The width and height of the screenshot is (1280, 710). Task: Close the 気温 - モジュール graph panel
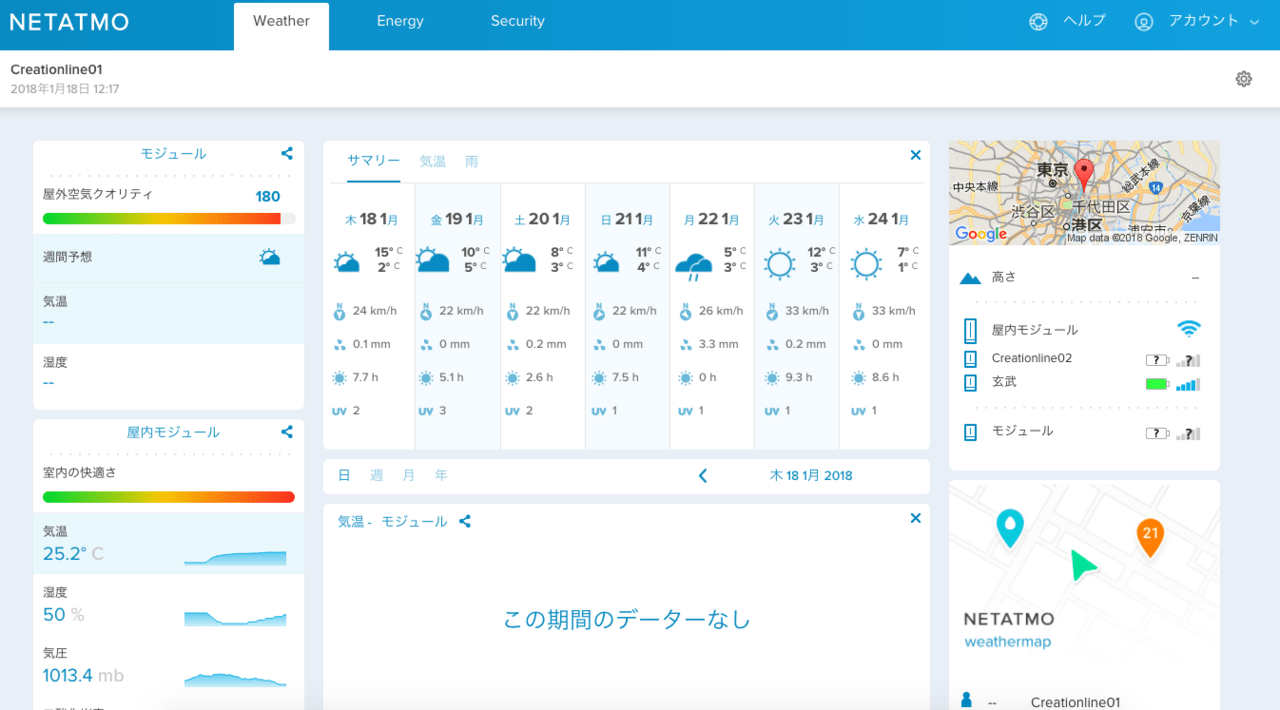point(915,518)
